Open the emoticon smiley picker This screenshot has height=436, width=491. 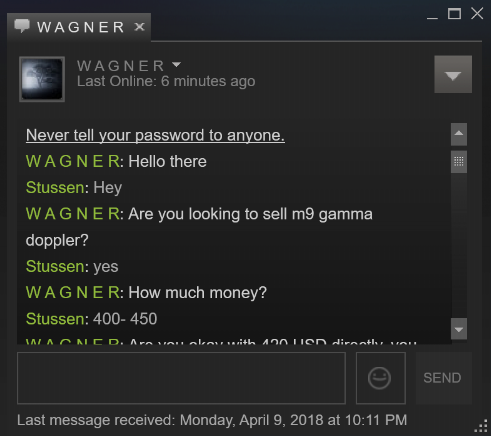[381, 378]
